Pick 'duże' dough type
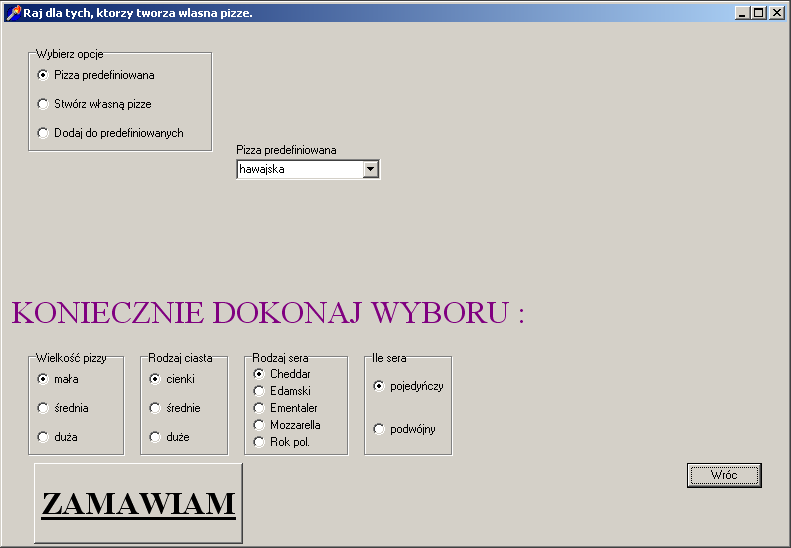The width and height of the screenshot is (791, 548). 155,437
